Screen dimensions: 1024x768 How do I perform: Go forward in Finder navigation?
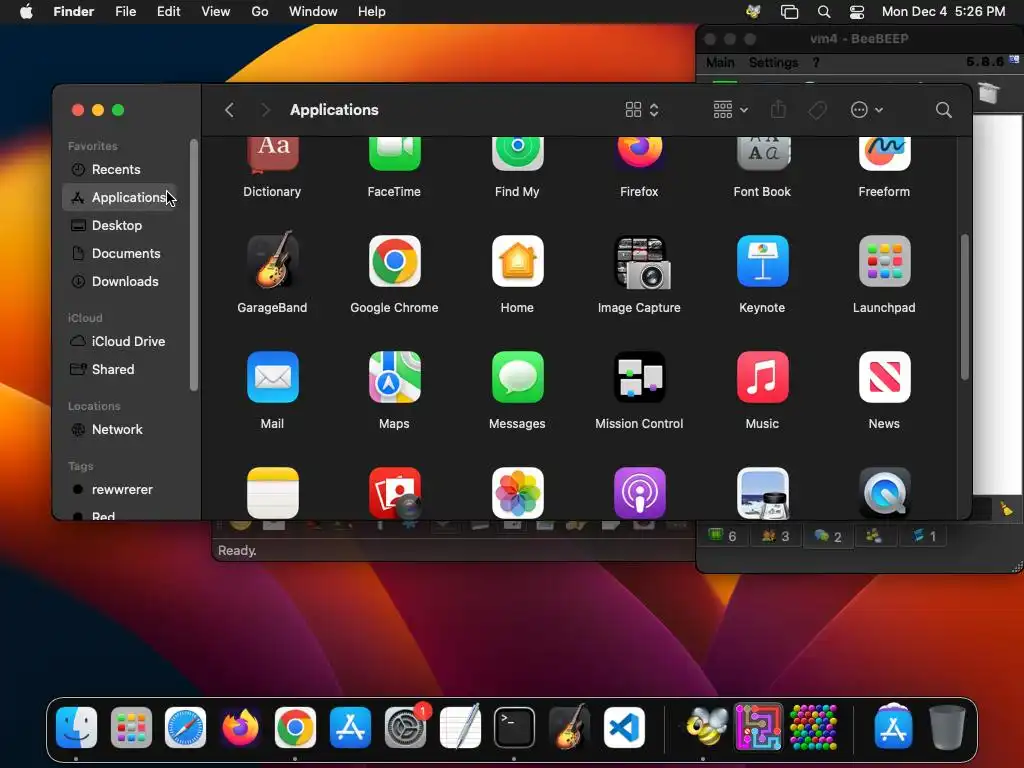click(x=264, y=110)
